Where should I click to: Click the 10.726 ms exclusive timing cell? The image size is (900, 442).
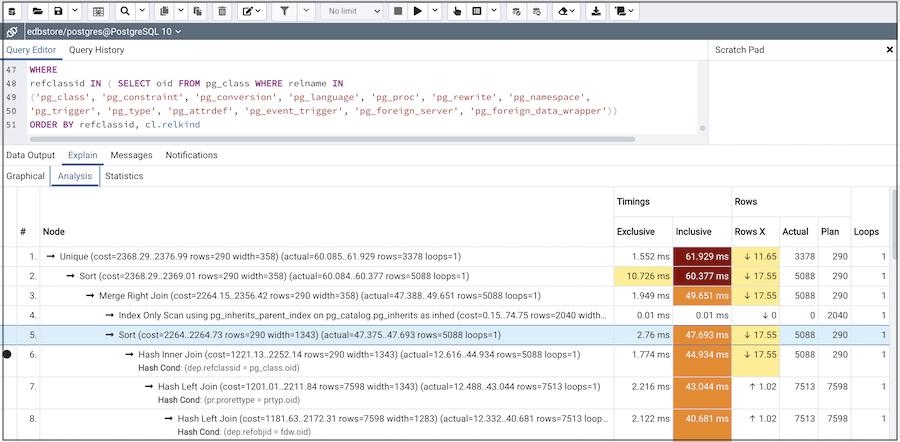643,276
